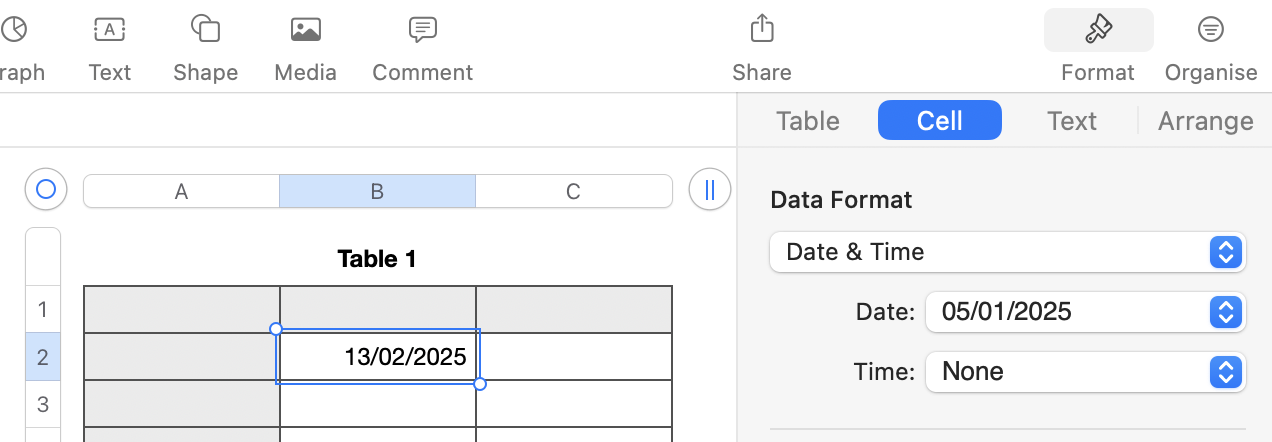Switch to the Table tab

click(x=808, y=121)
